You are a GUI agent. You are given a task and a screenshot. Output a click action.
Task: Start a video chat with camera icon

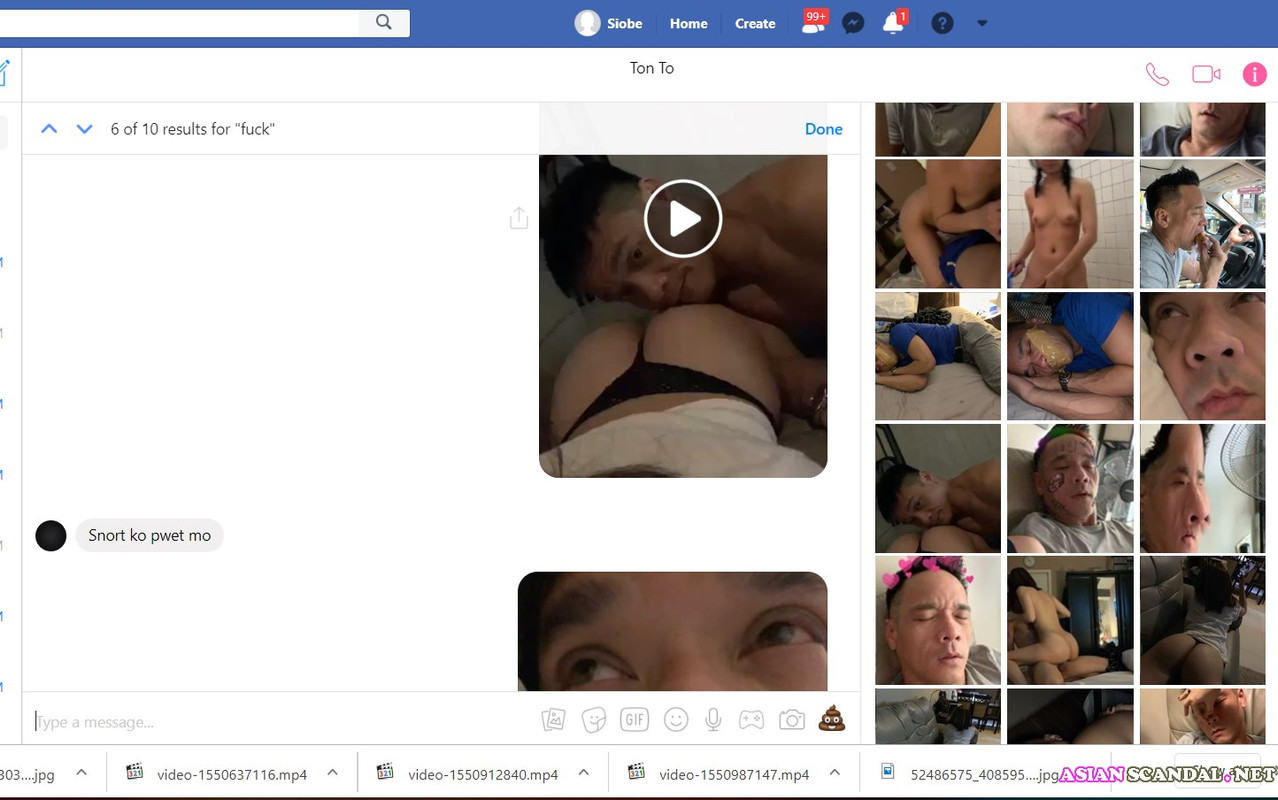tap(1206, 74)
